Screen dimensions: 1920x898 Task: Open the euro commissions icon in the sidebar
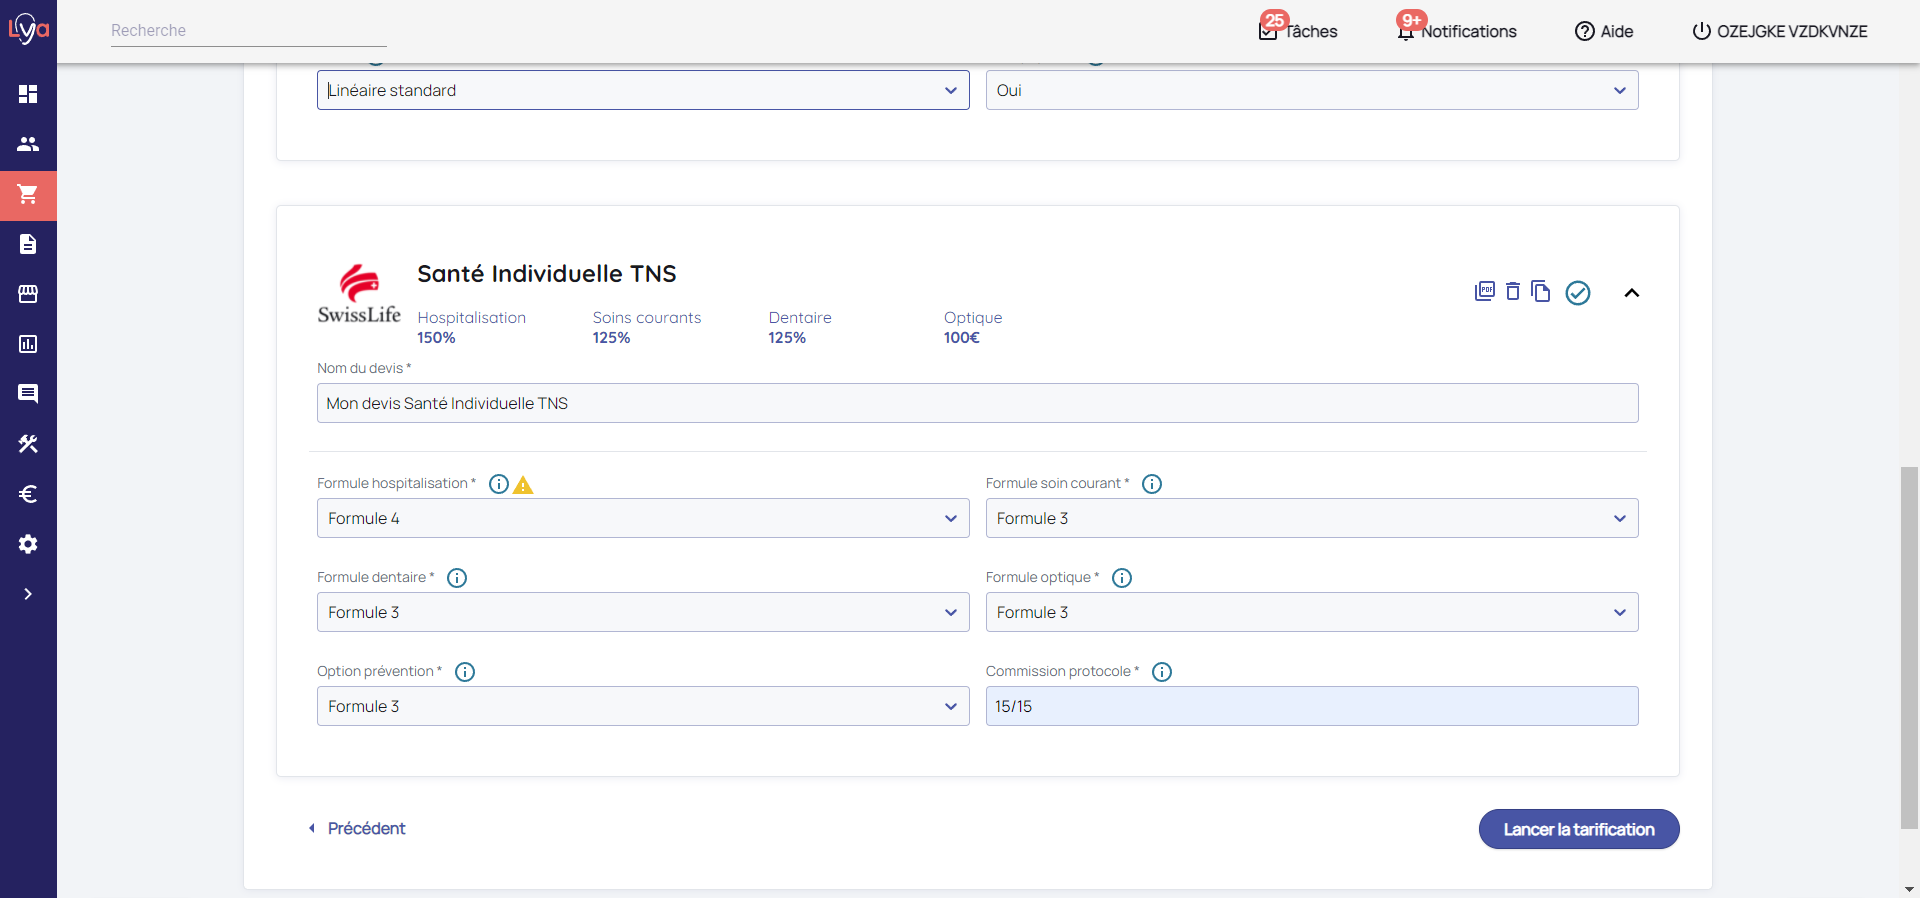click(x=28, y=494)
